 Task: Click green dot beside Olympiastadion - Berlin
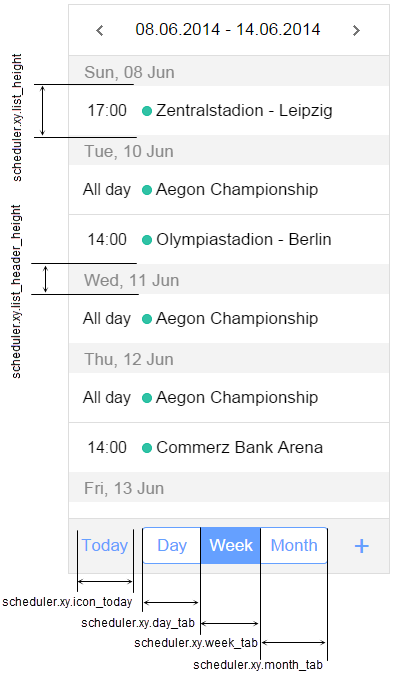(x=147, y=240)
